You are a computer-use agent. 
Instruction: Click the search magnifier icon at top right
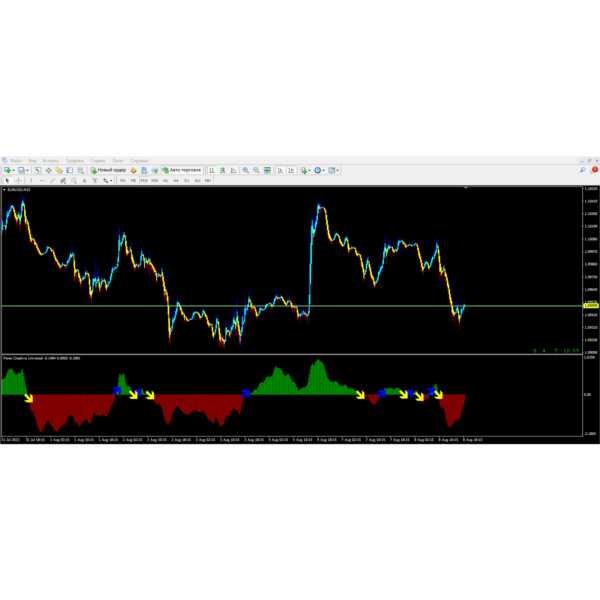(582, 170)
